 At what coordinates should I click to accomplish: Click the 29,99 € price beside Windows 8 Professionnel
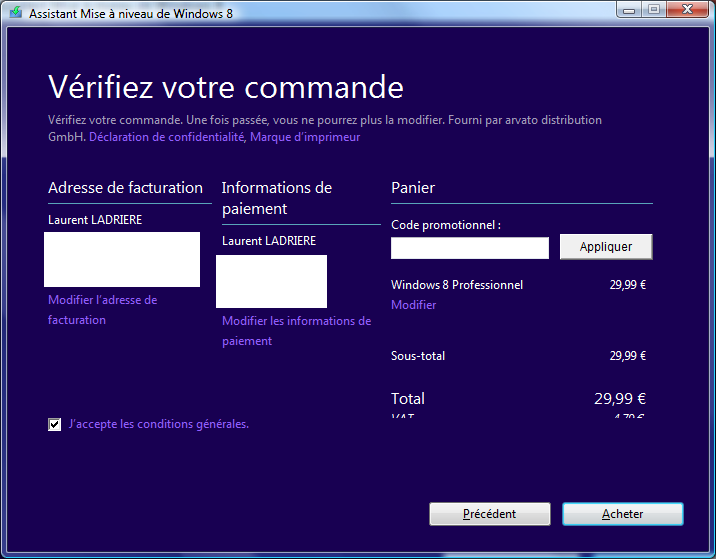pyautogui.click(x=627, y=285)
